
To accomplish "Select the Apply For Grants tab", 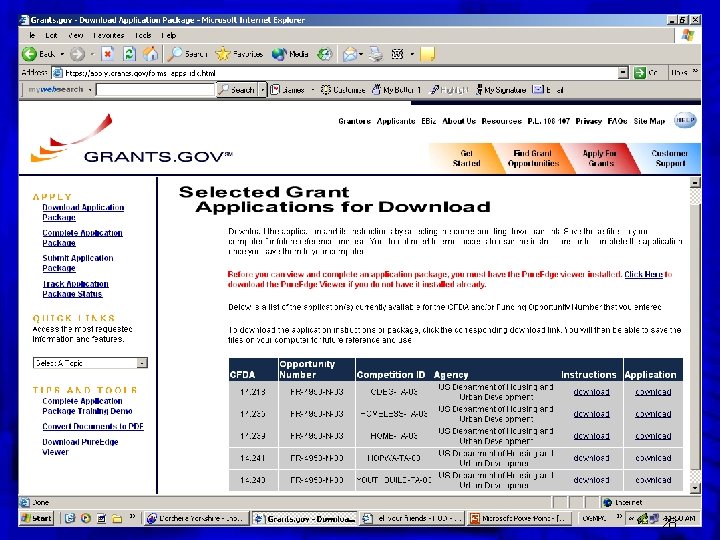I will click(x=600, y=158).
